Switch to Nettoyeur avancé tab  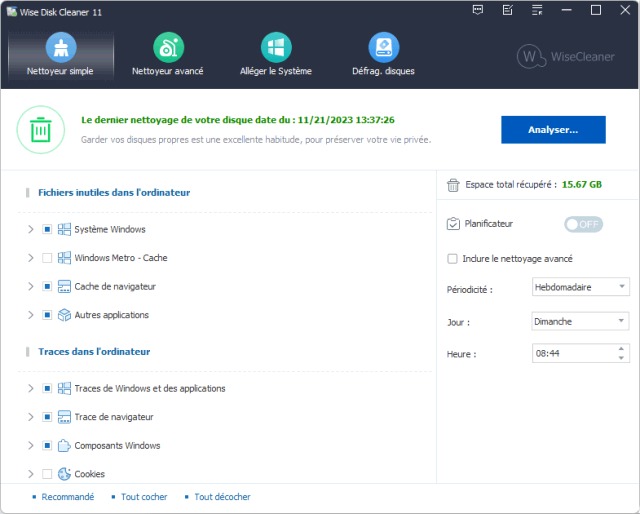pyautogui.click(x=167, y=55)
